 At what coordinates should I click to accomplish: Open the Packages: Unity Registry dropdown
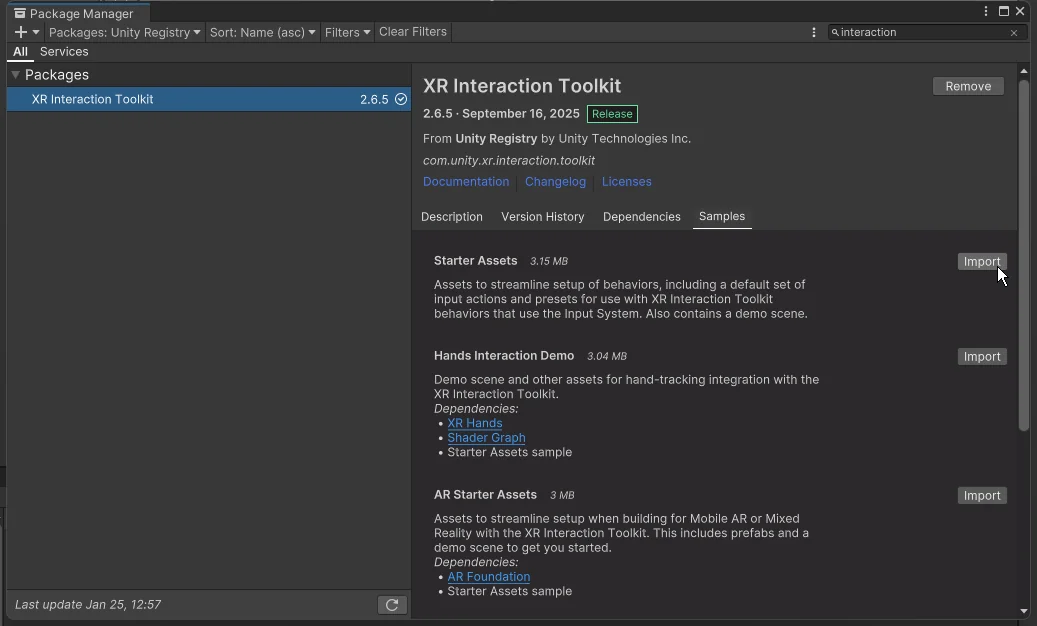tap(124, 32)
